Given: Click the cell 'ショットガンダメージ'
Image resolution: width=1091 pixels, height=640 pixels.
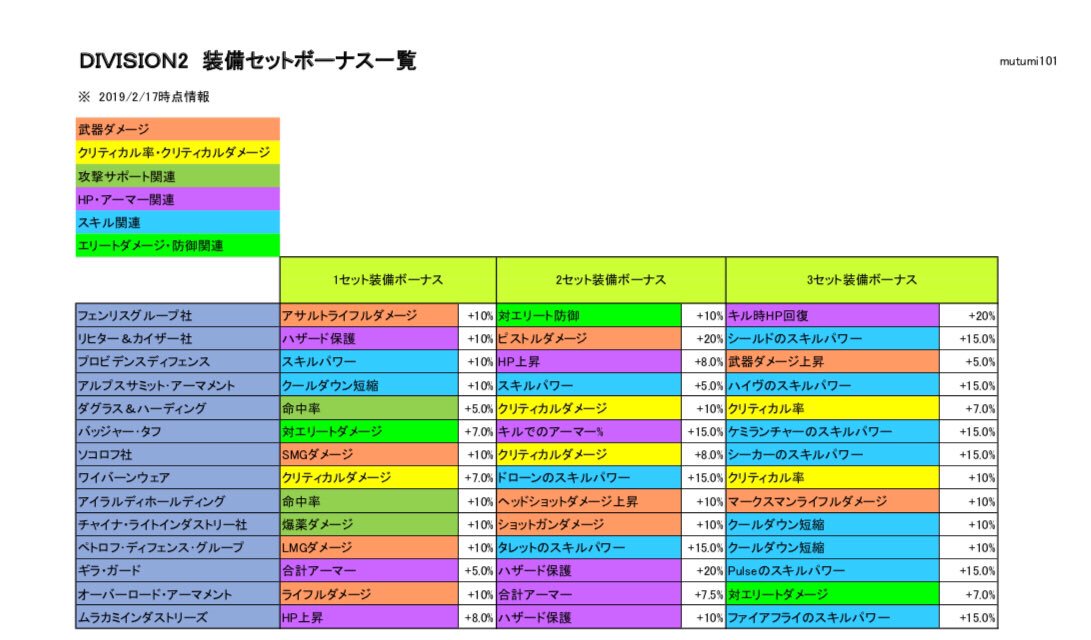Looking at the screenshot, I should coord(589,525).
